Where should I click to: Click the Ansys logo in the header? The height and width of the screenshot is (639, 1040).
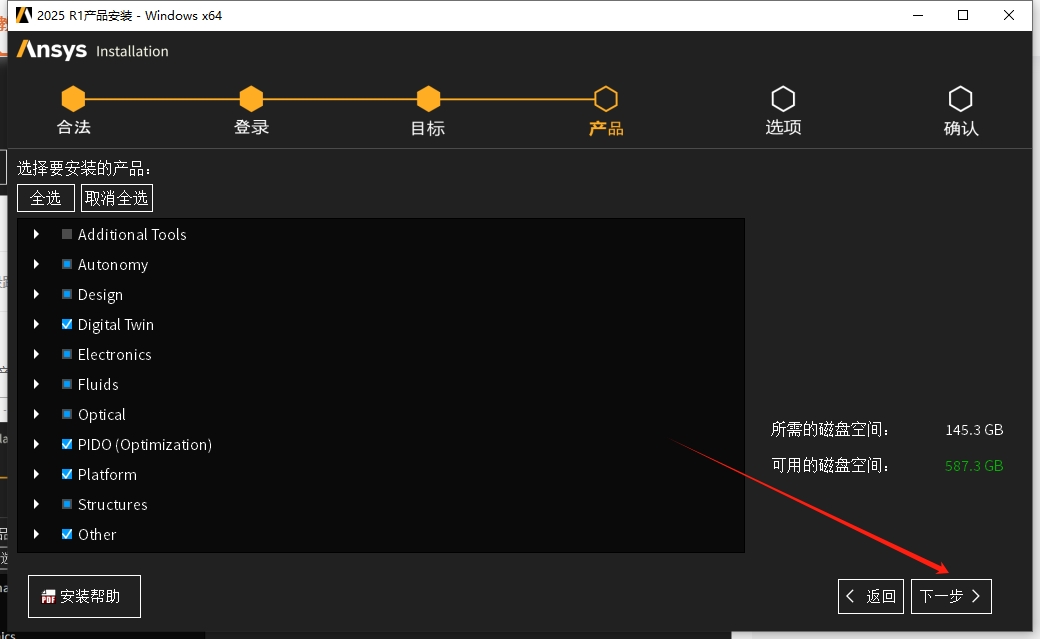(x=52, y=50)
